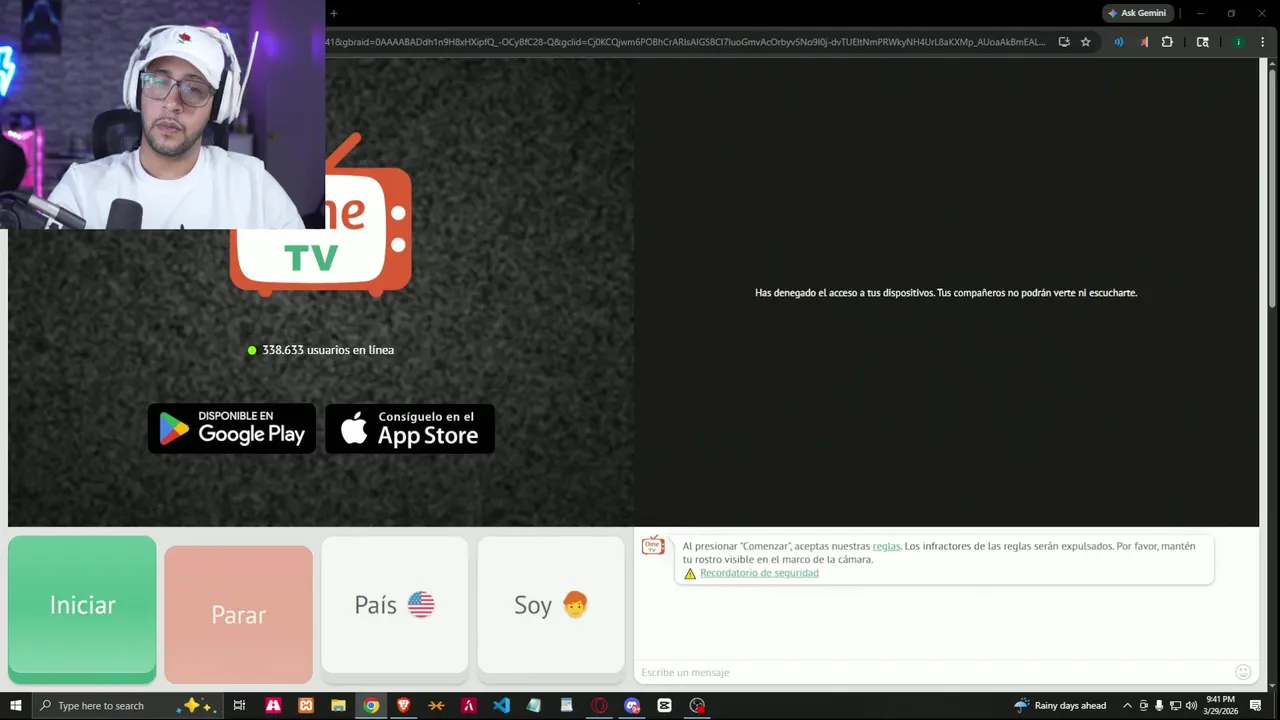This screenshot has width=1280, height=720.
Task: Open the reglas rules link
Action: [886, 546]
